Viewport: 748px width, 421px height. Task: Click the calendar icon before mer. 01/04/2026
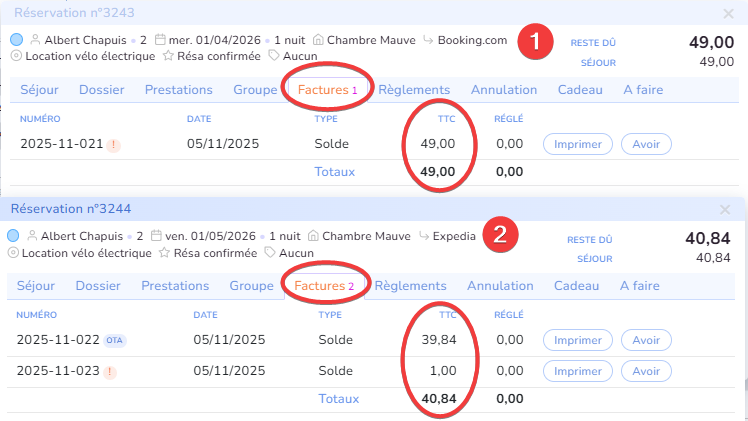click(158, 40)
